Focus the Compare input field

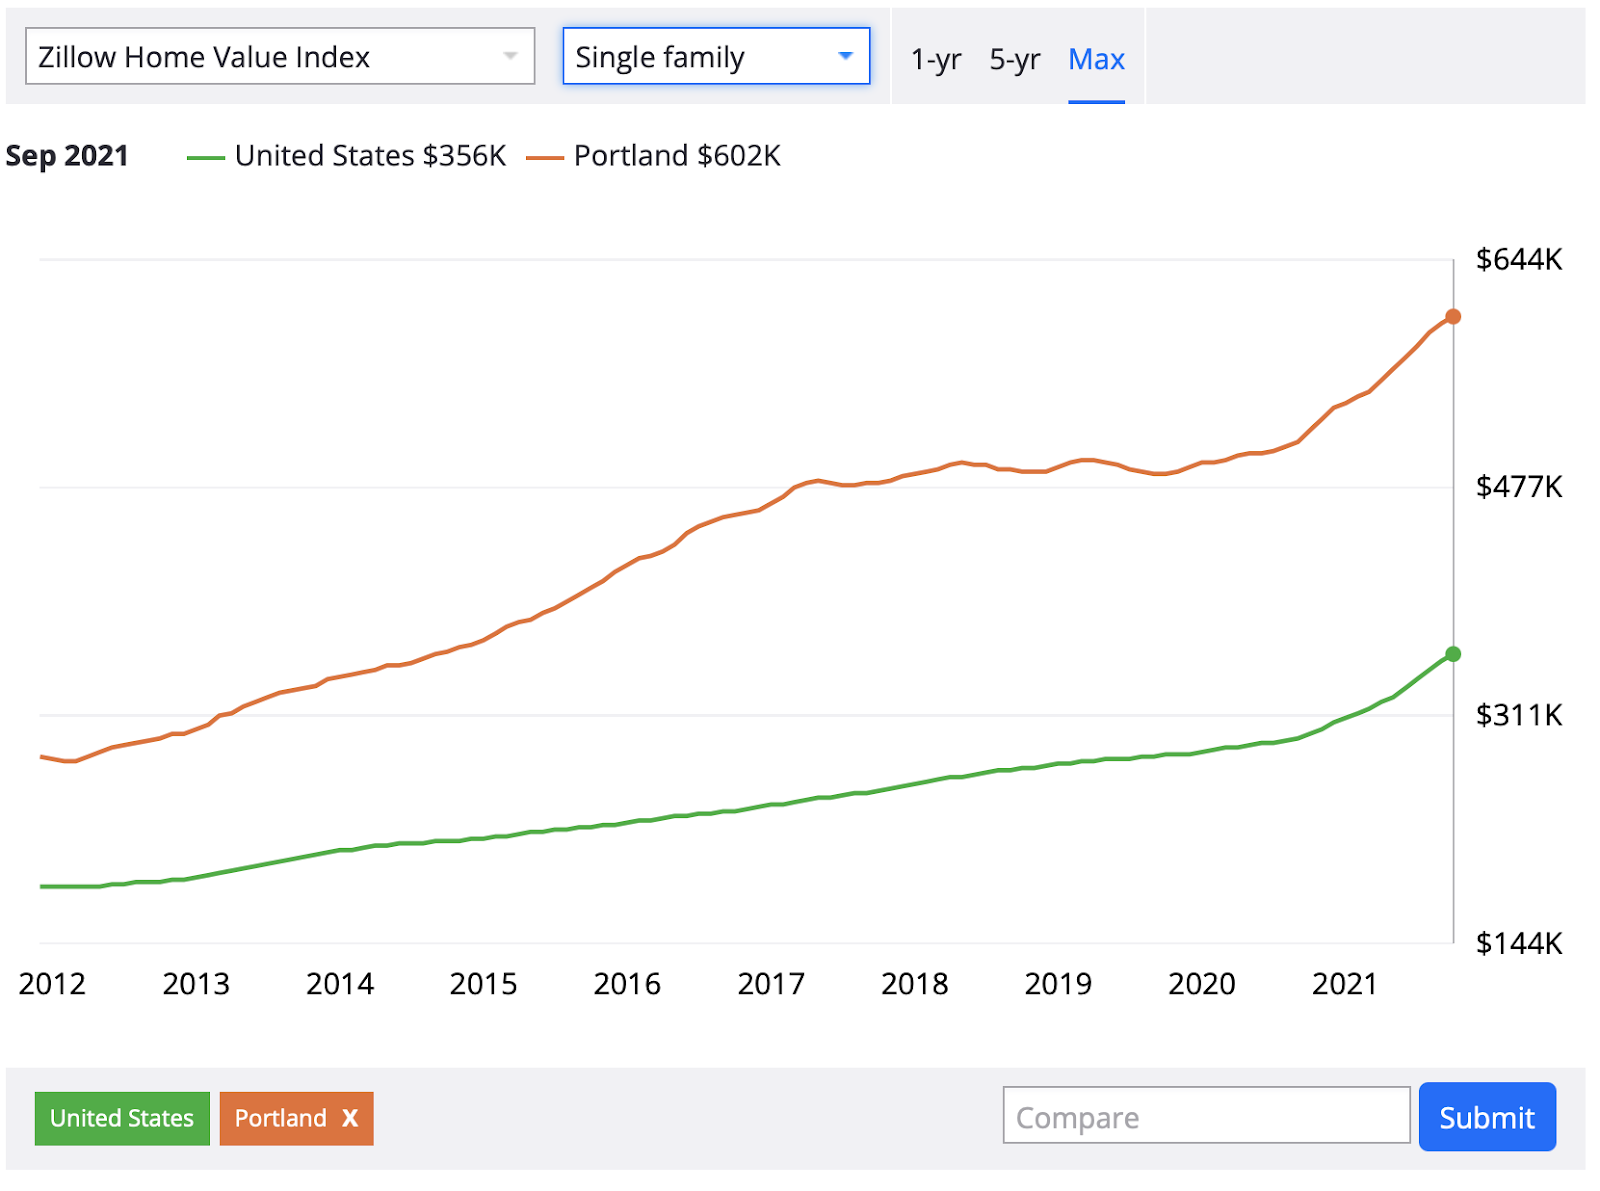tap(1206, 1116)
